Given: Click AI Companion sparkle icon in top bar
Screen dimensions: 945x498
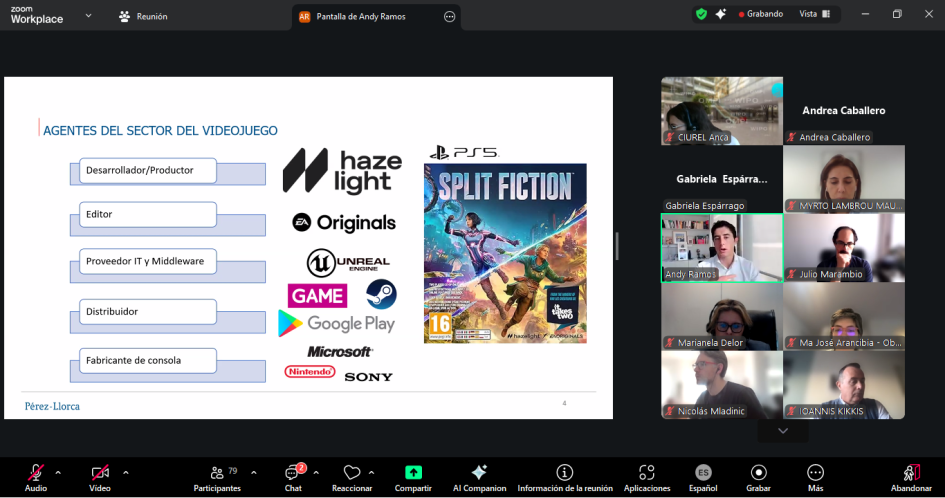Looking at the screenshot, I should pos(721,14).
